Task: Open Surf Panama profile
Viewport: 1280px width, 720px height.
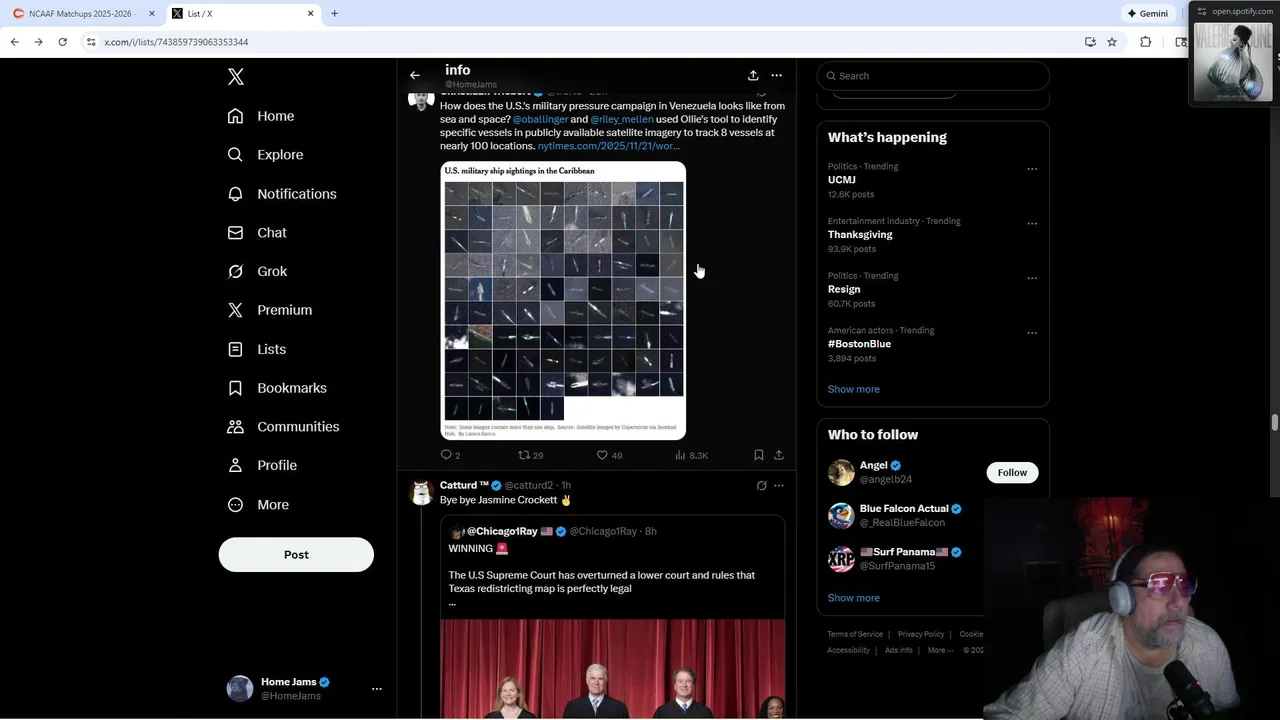Action: [904, 552]
